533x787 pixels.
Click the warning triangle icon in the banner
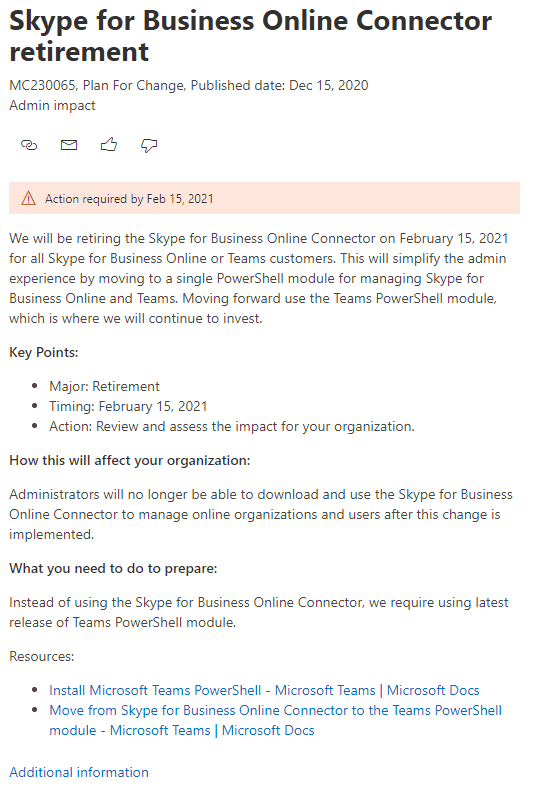click(29, 199)
